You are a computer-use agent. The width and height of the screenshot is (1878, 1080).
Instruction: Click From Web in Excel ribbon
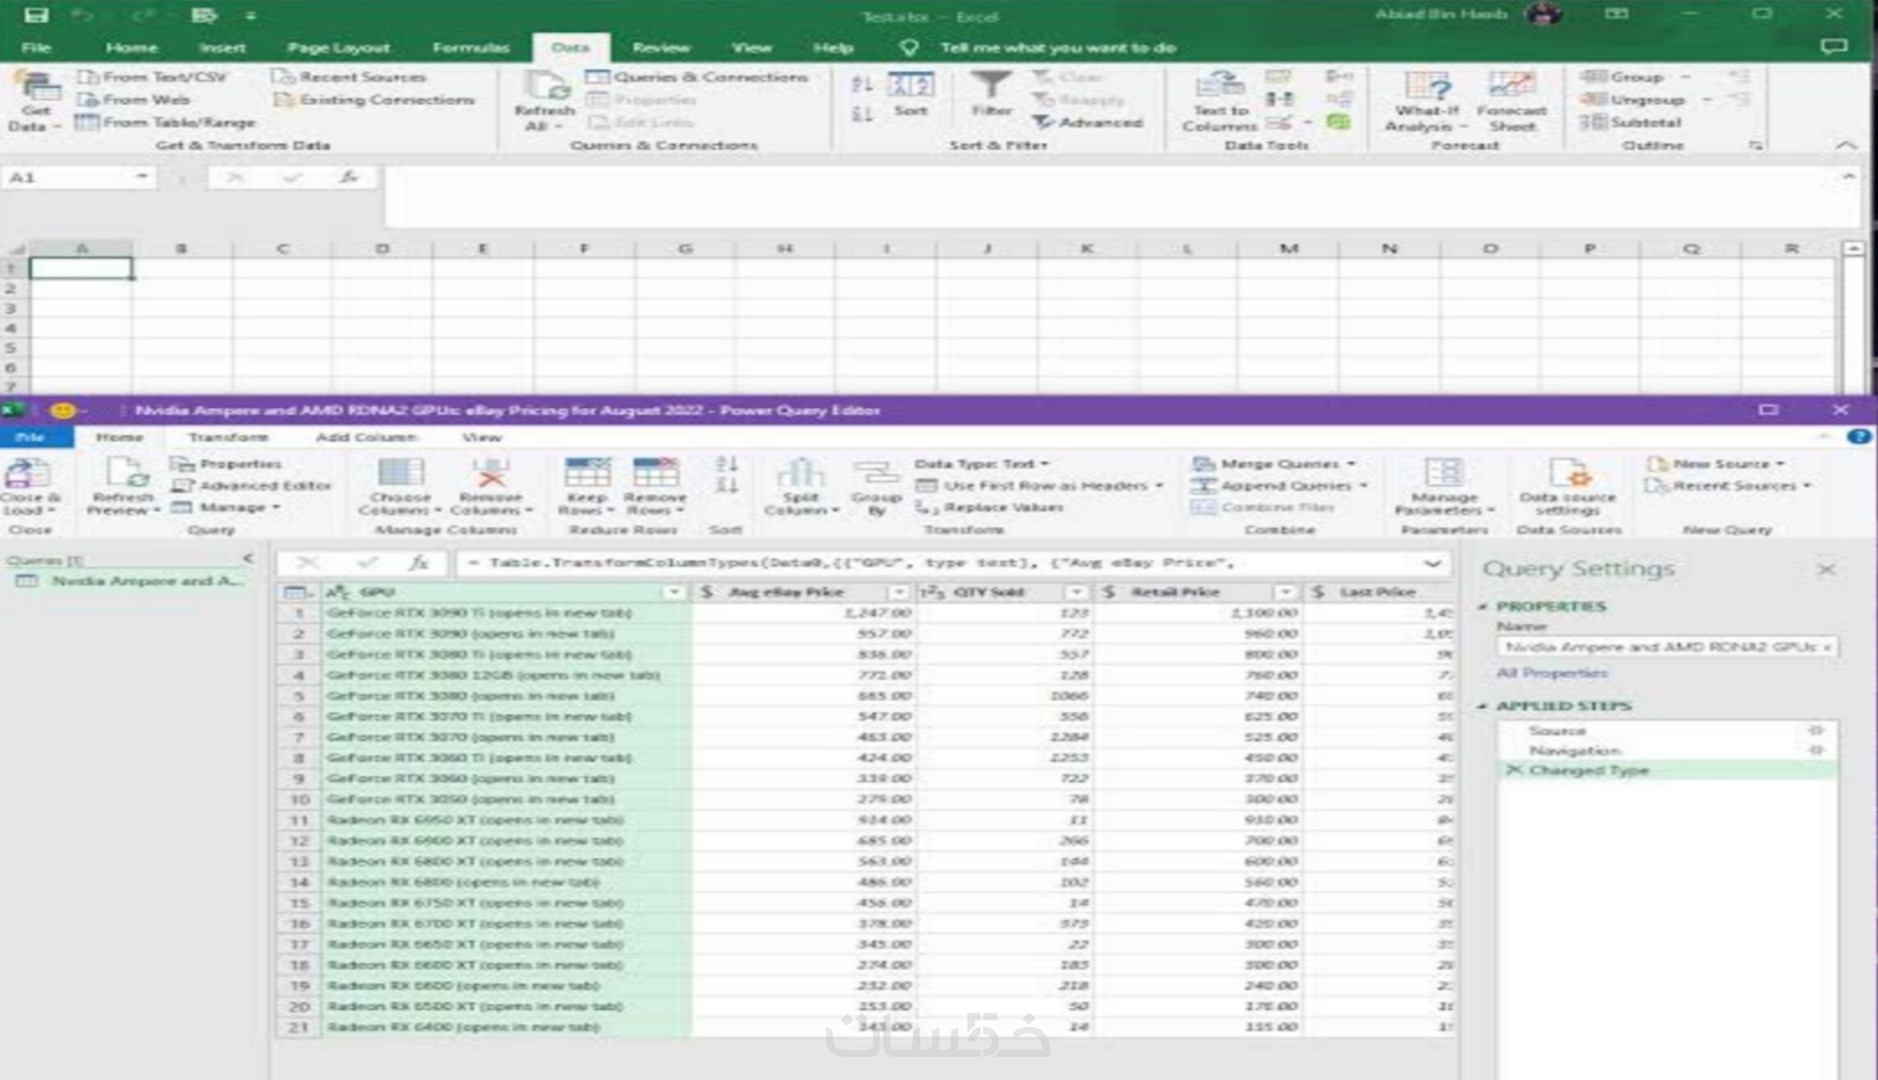click(x=134, y=100)
